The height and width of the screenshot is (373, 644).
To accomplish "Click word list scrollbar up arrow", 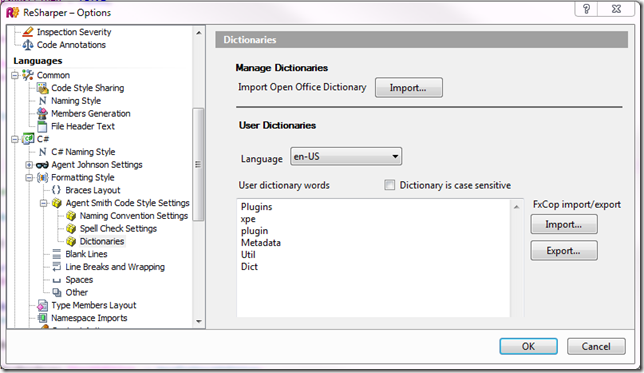I will [x=517, y=207].
